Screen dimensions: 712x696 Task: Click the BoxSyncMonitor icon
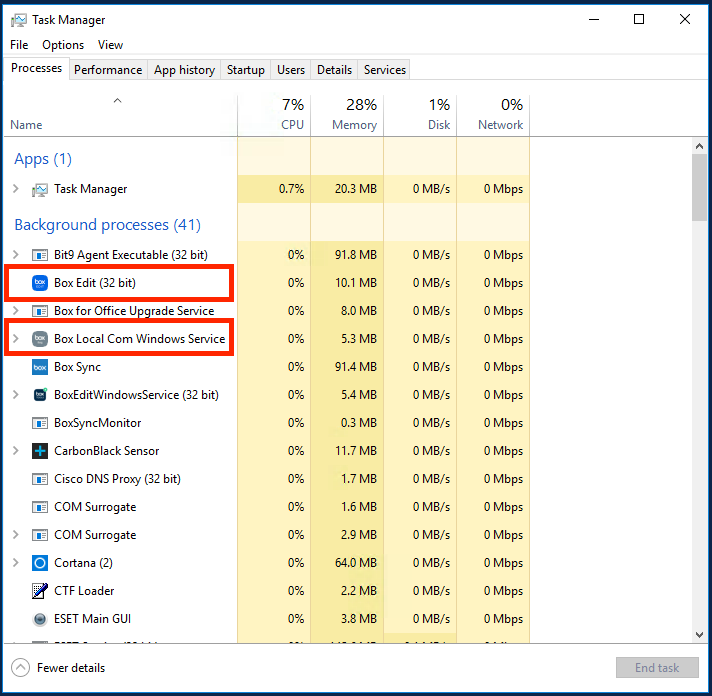pyautogui.click(x=40, y=423)
